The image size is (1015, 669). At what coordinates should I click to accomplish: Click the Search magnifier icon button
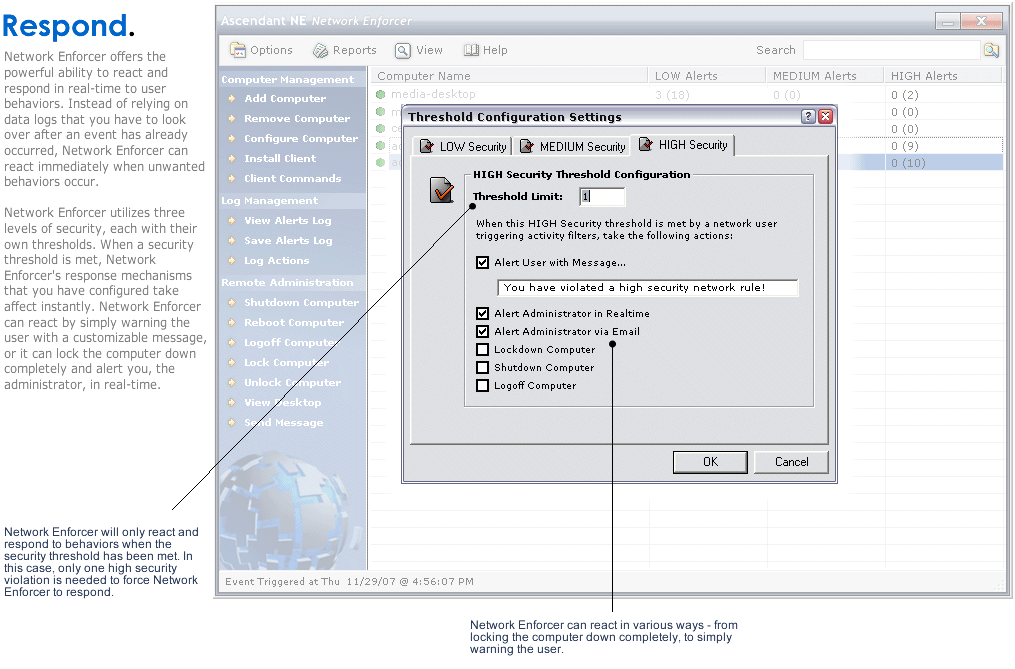(x=991, y=50)
